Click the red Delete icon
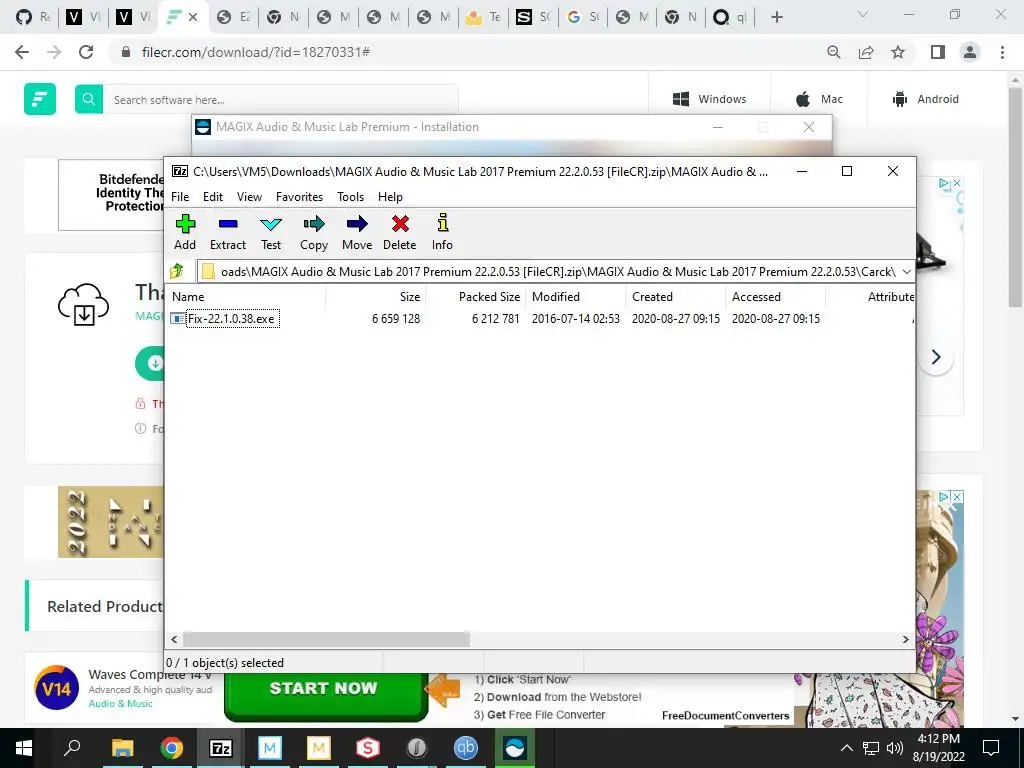This screenshot has height=768, width=1024. (400, 232)
